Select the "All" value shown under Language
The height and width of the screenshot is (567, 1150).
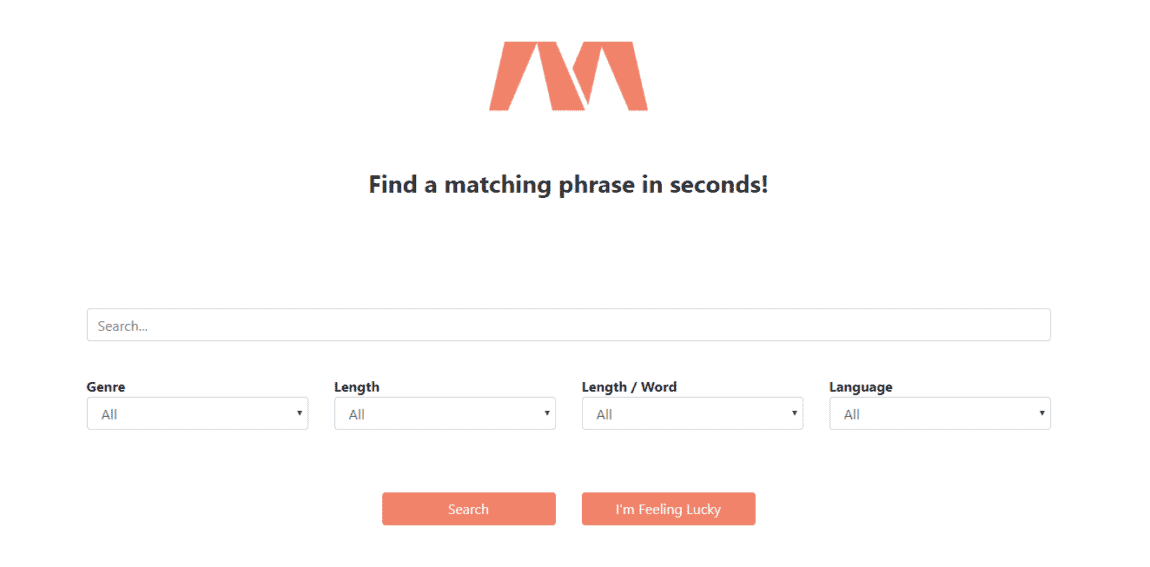click(852, 414)
